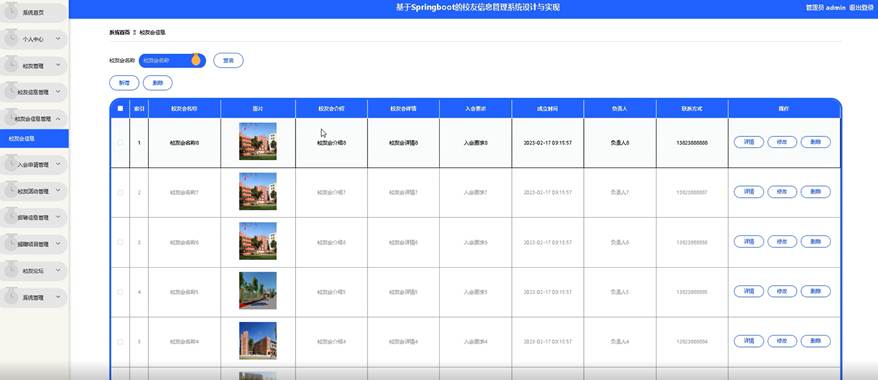Click the picture thumbnail in row 校友会名称6
The height and width of the screenshot is (380, 878).
point(258,241)
